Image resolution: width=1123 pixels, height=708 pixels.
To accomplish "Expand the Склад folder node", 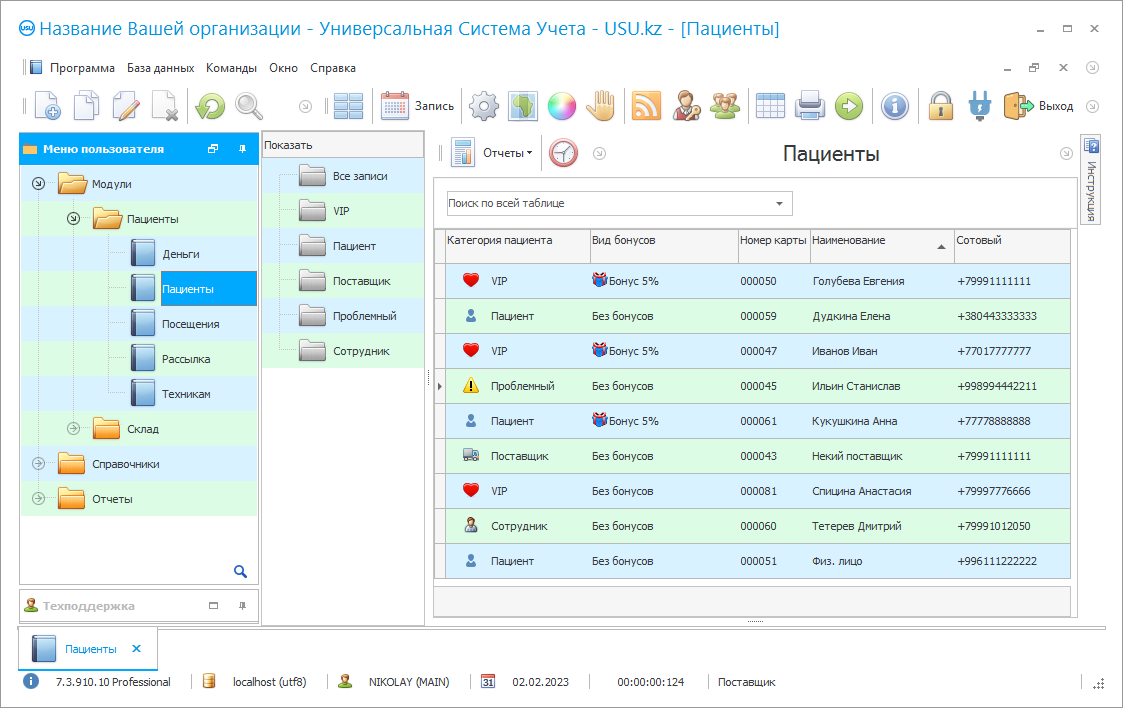I will coord(73,429).
